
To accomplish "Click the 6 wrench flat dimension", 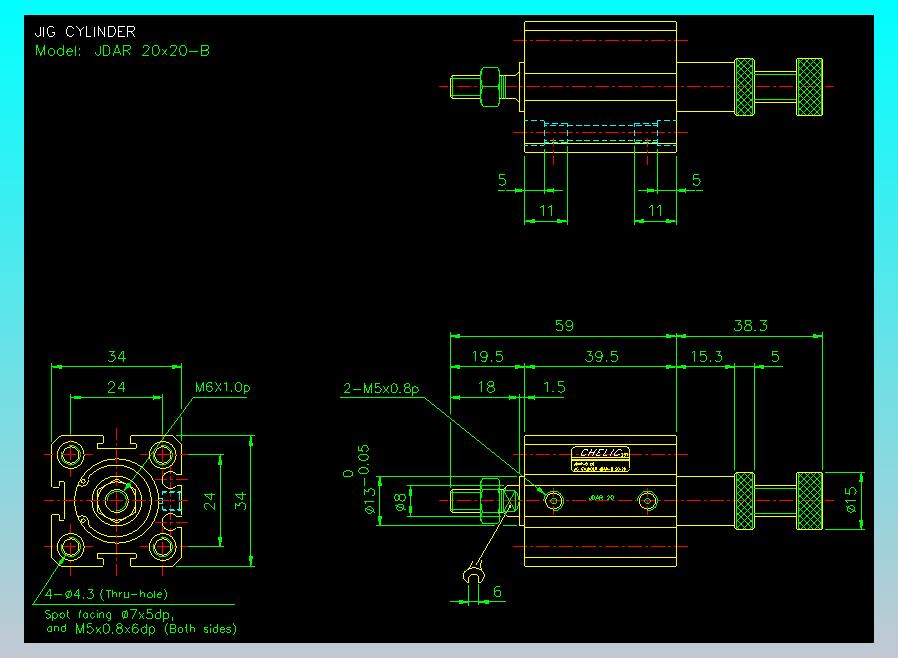I will pyautogui.click(x=497, y=591).
